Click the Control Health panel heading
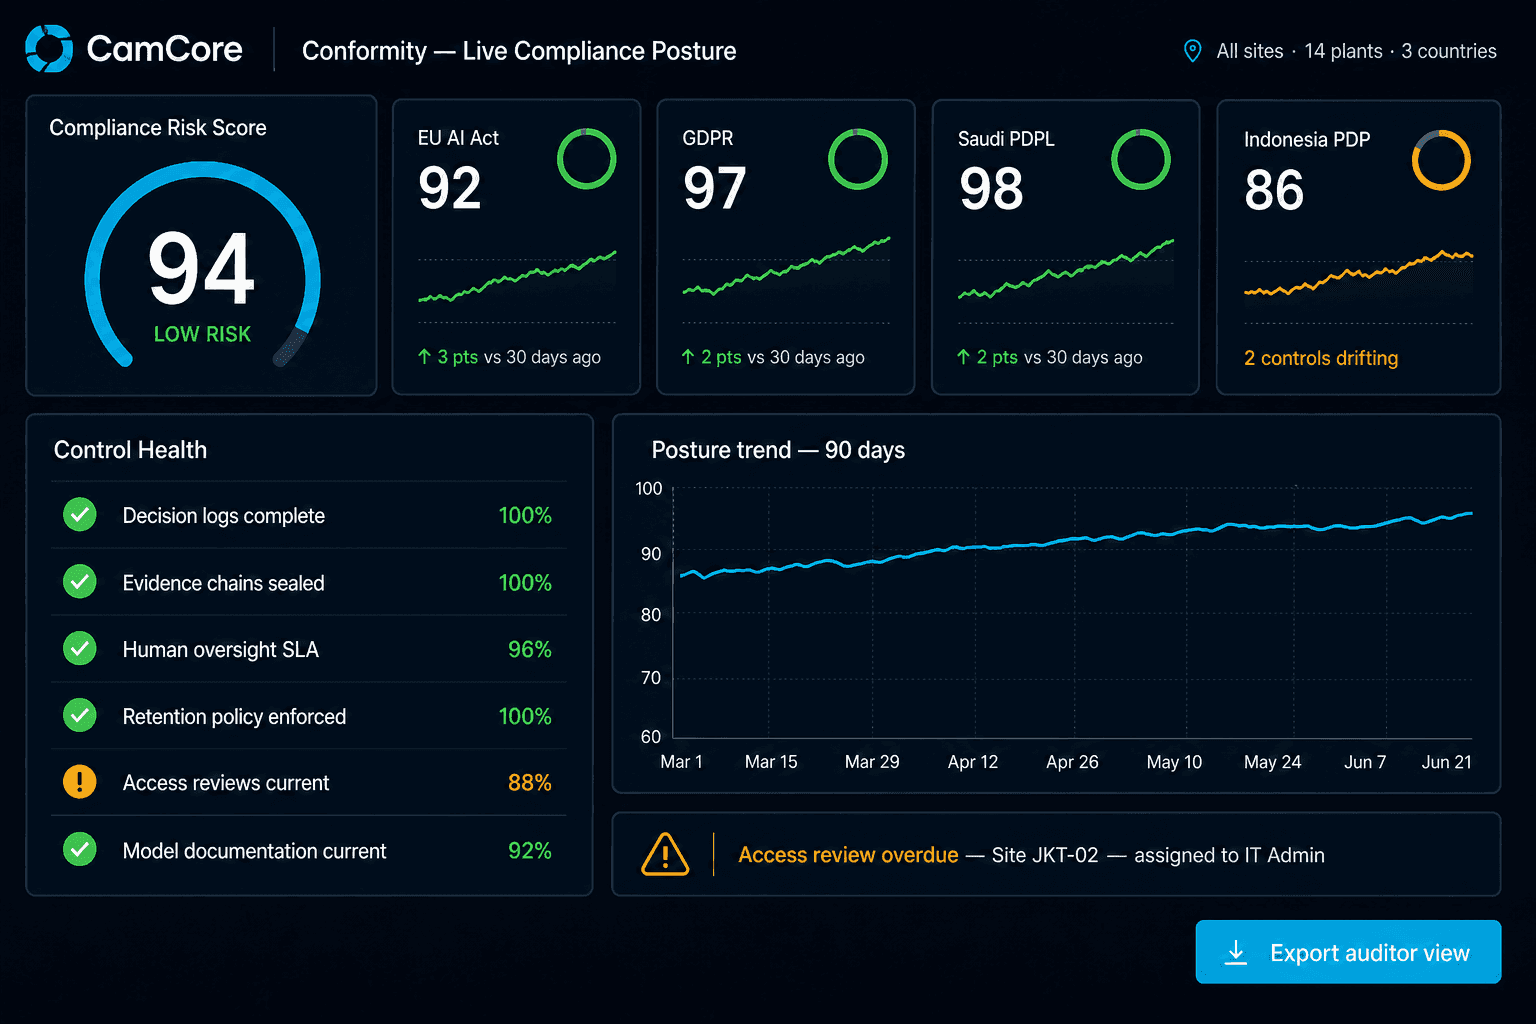 (x=131, y=450)
